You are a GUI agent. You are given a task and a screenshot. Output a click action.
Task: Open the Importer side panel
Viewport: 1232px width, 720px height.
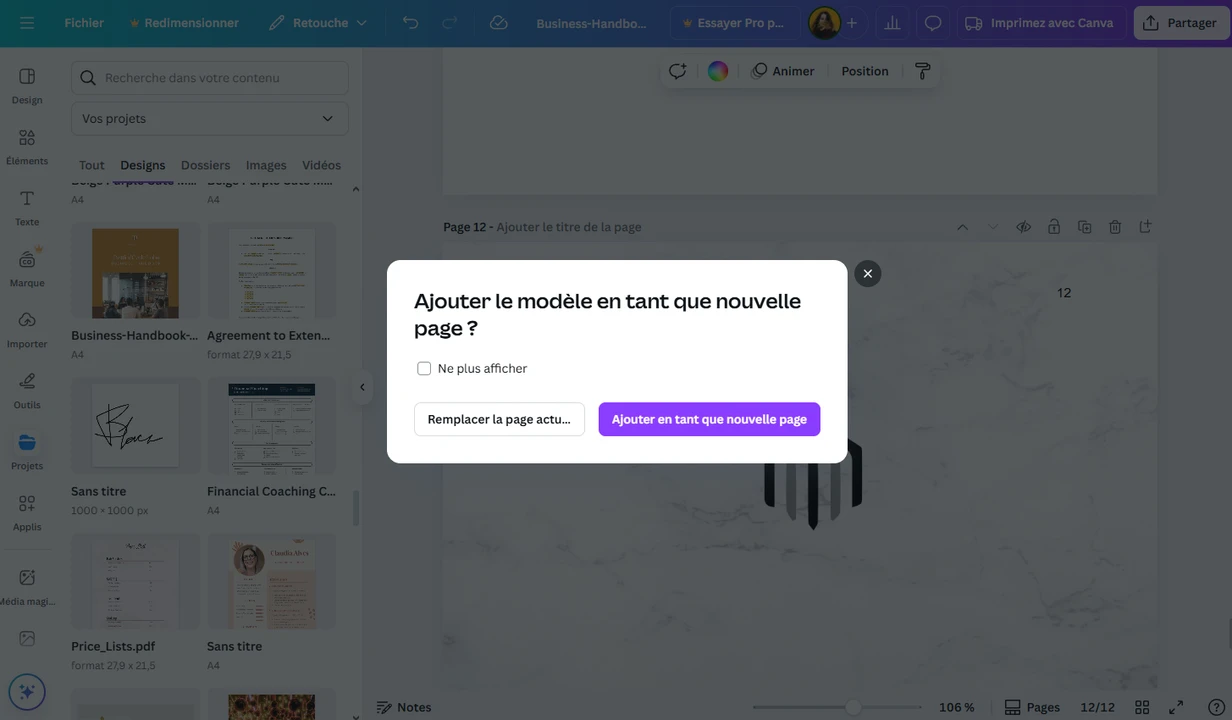(27, 329)
